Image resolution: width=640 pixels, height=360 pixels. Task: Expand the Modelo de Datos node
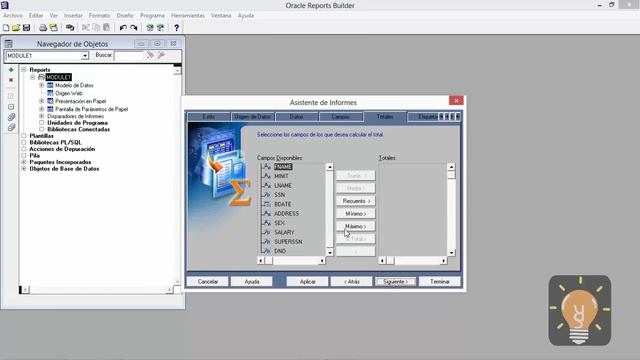[41, 85]
